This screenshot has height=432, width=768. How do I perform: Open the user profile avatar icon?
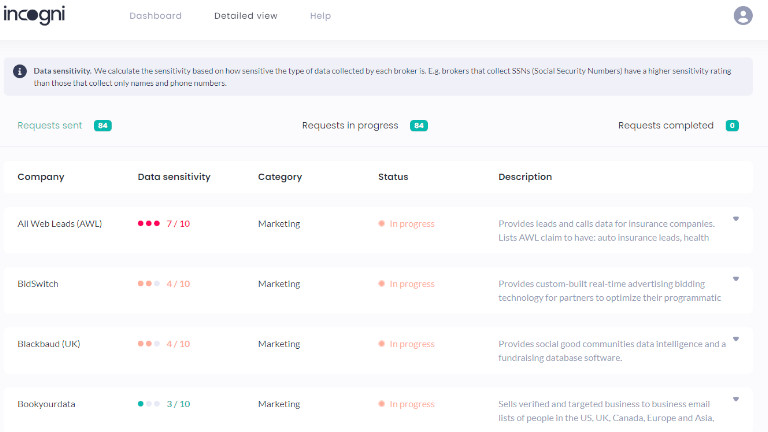(x=742, y=16)
